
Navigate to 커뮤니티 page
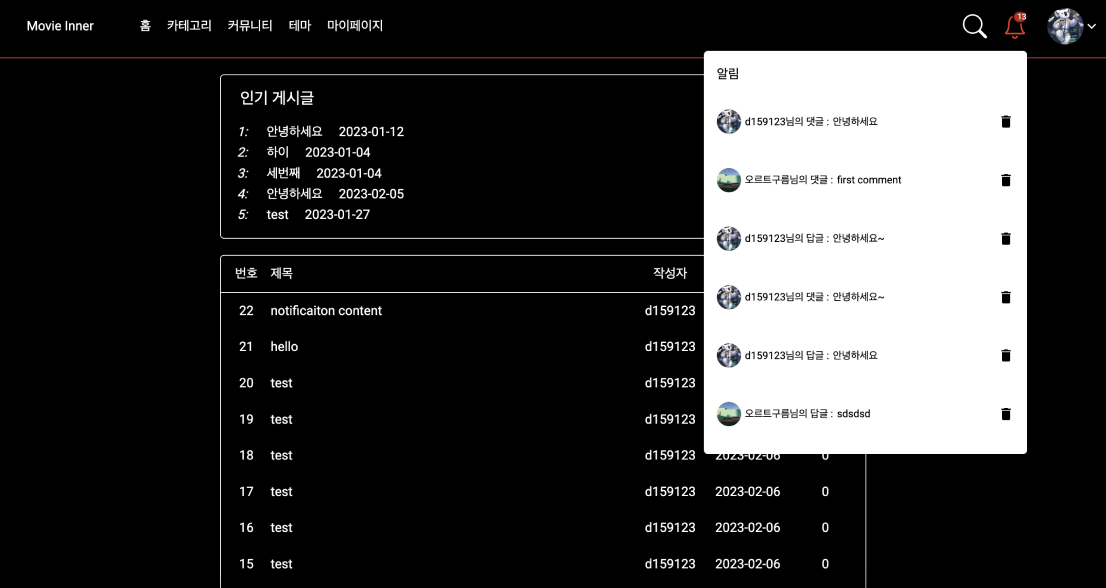pos(250,26)
